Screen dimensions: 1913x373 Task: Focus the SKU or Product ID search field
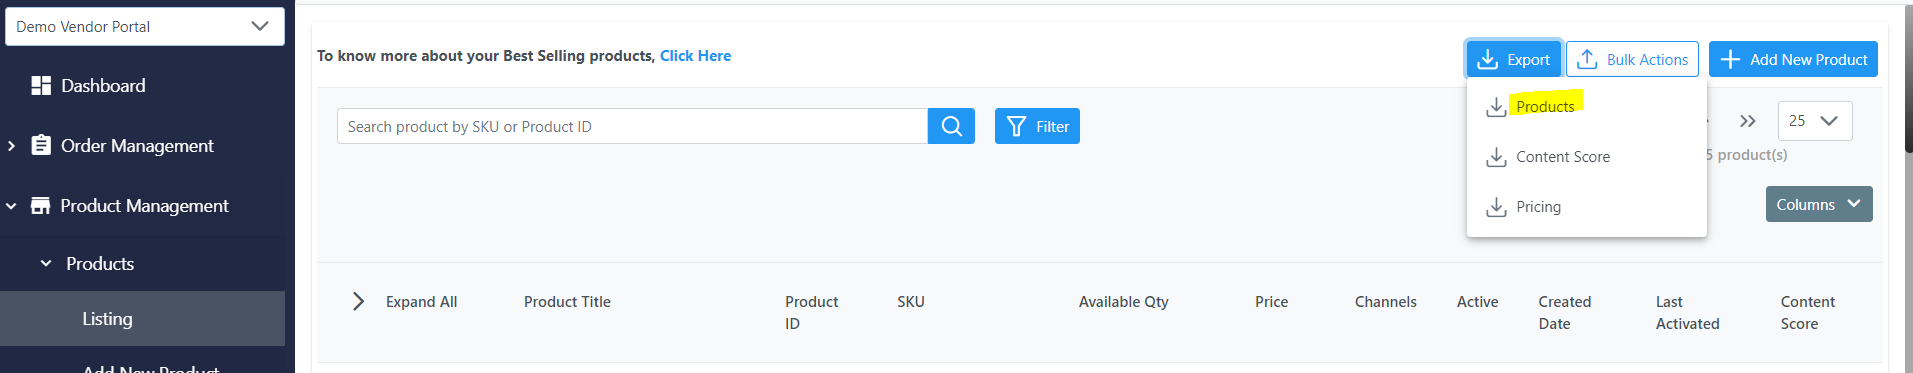click(x=632, y=126)
